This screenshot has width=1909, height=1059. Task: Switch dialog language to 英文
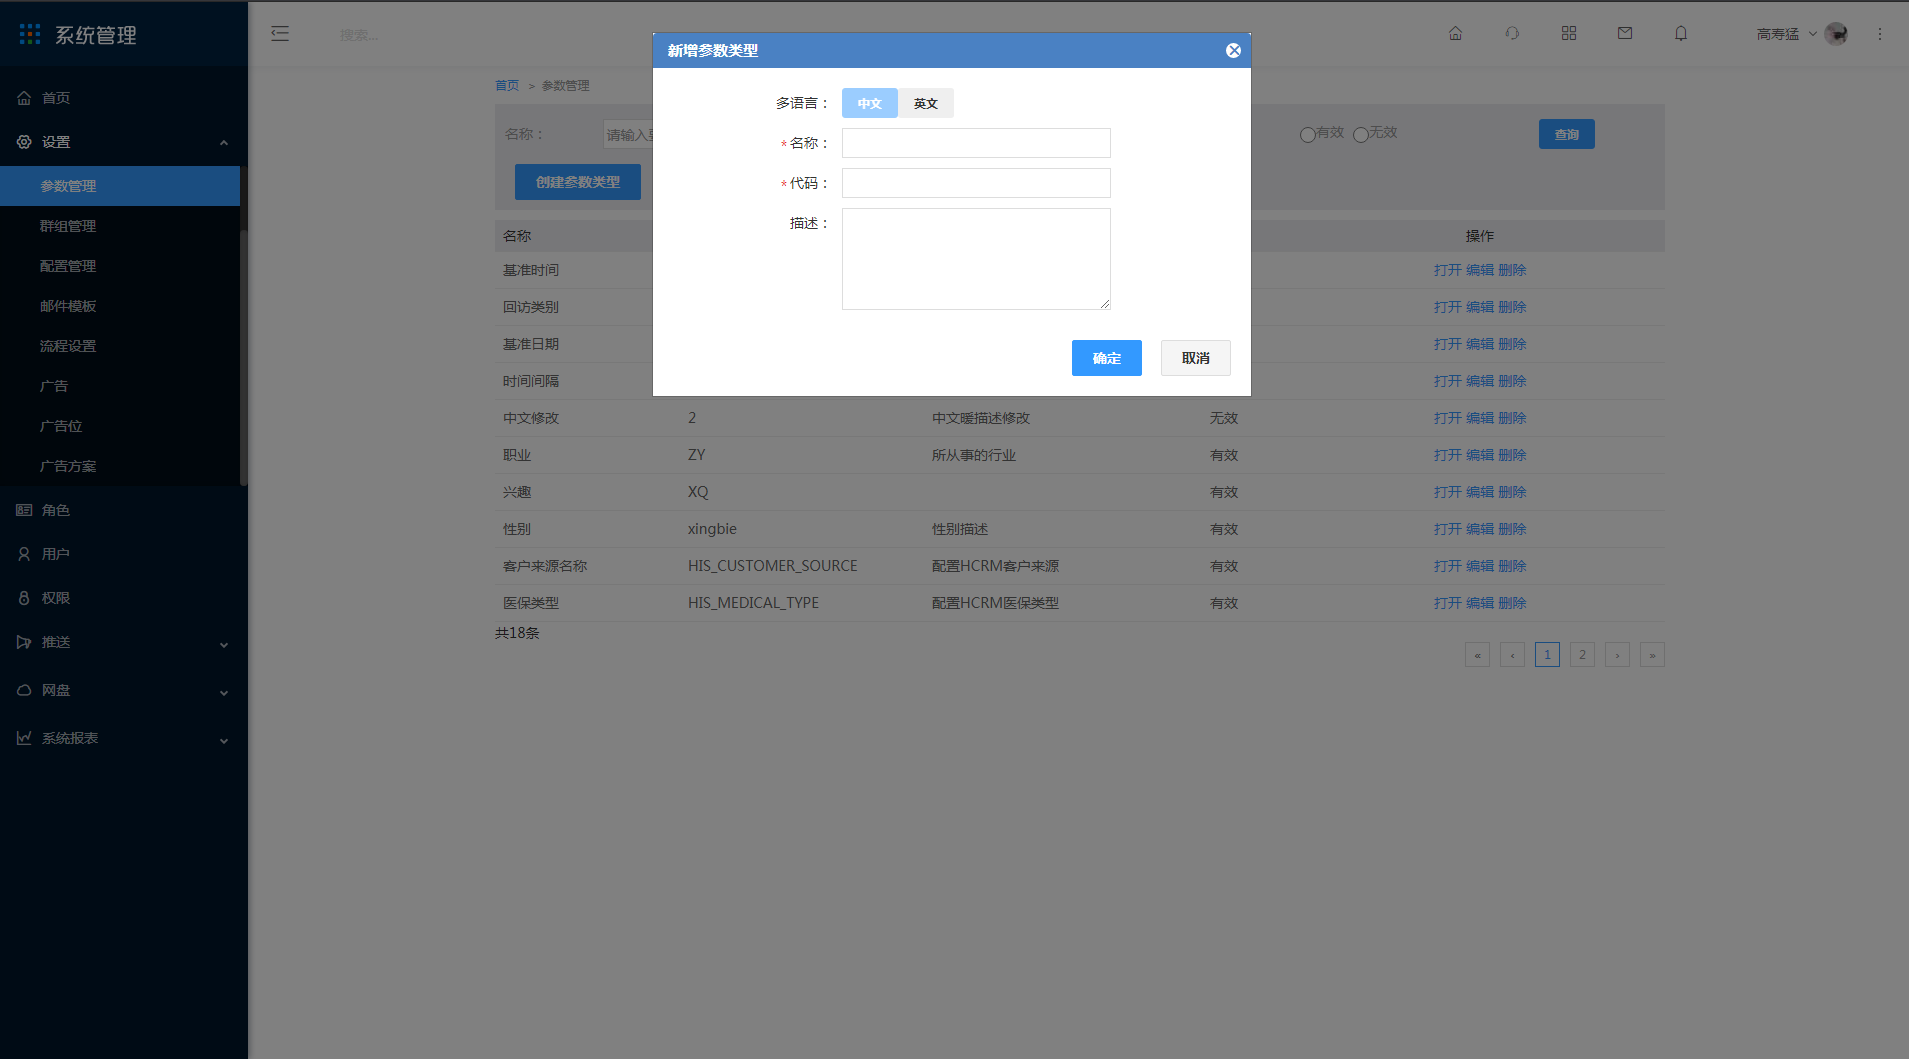pos(926,103)
